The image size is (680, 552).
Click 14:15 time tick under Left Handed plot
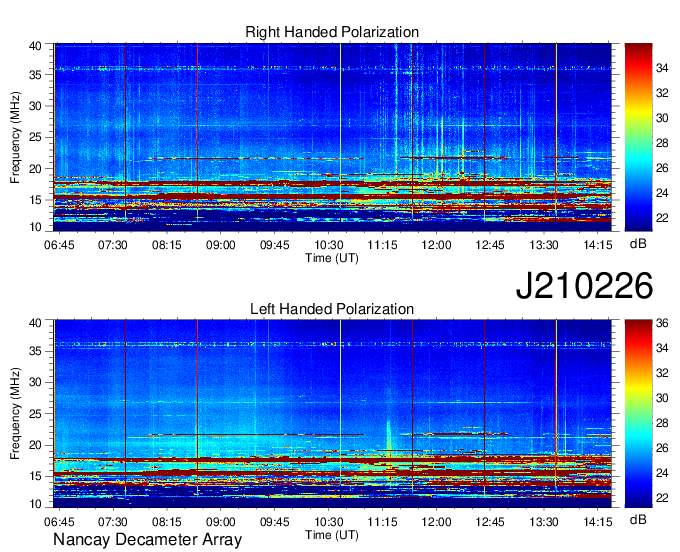click(598, 522)
